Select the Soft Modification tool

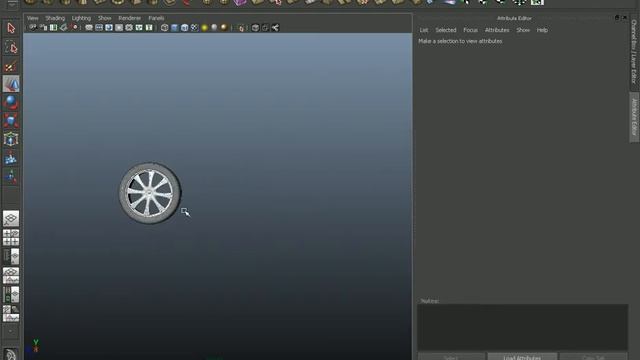coord(11,158)
